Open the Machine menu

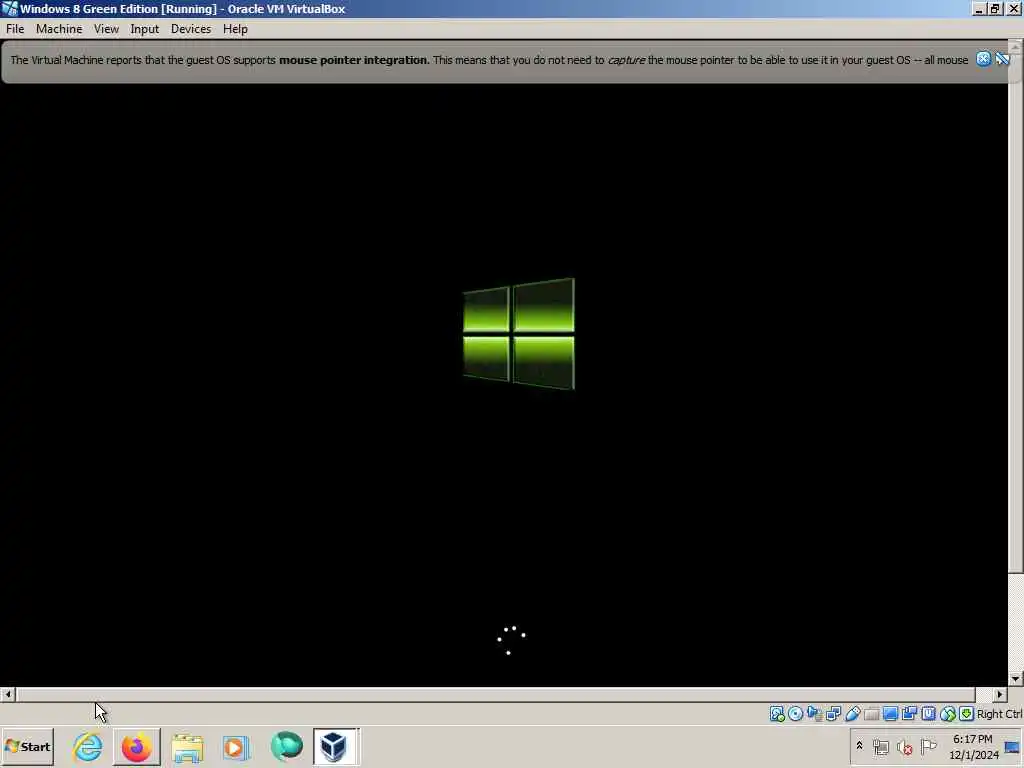59,29
